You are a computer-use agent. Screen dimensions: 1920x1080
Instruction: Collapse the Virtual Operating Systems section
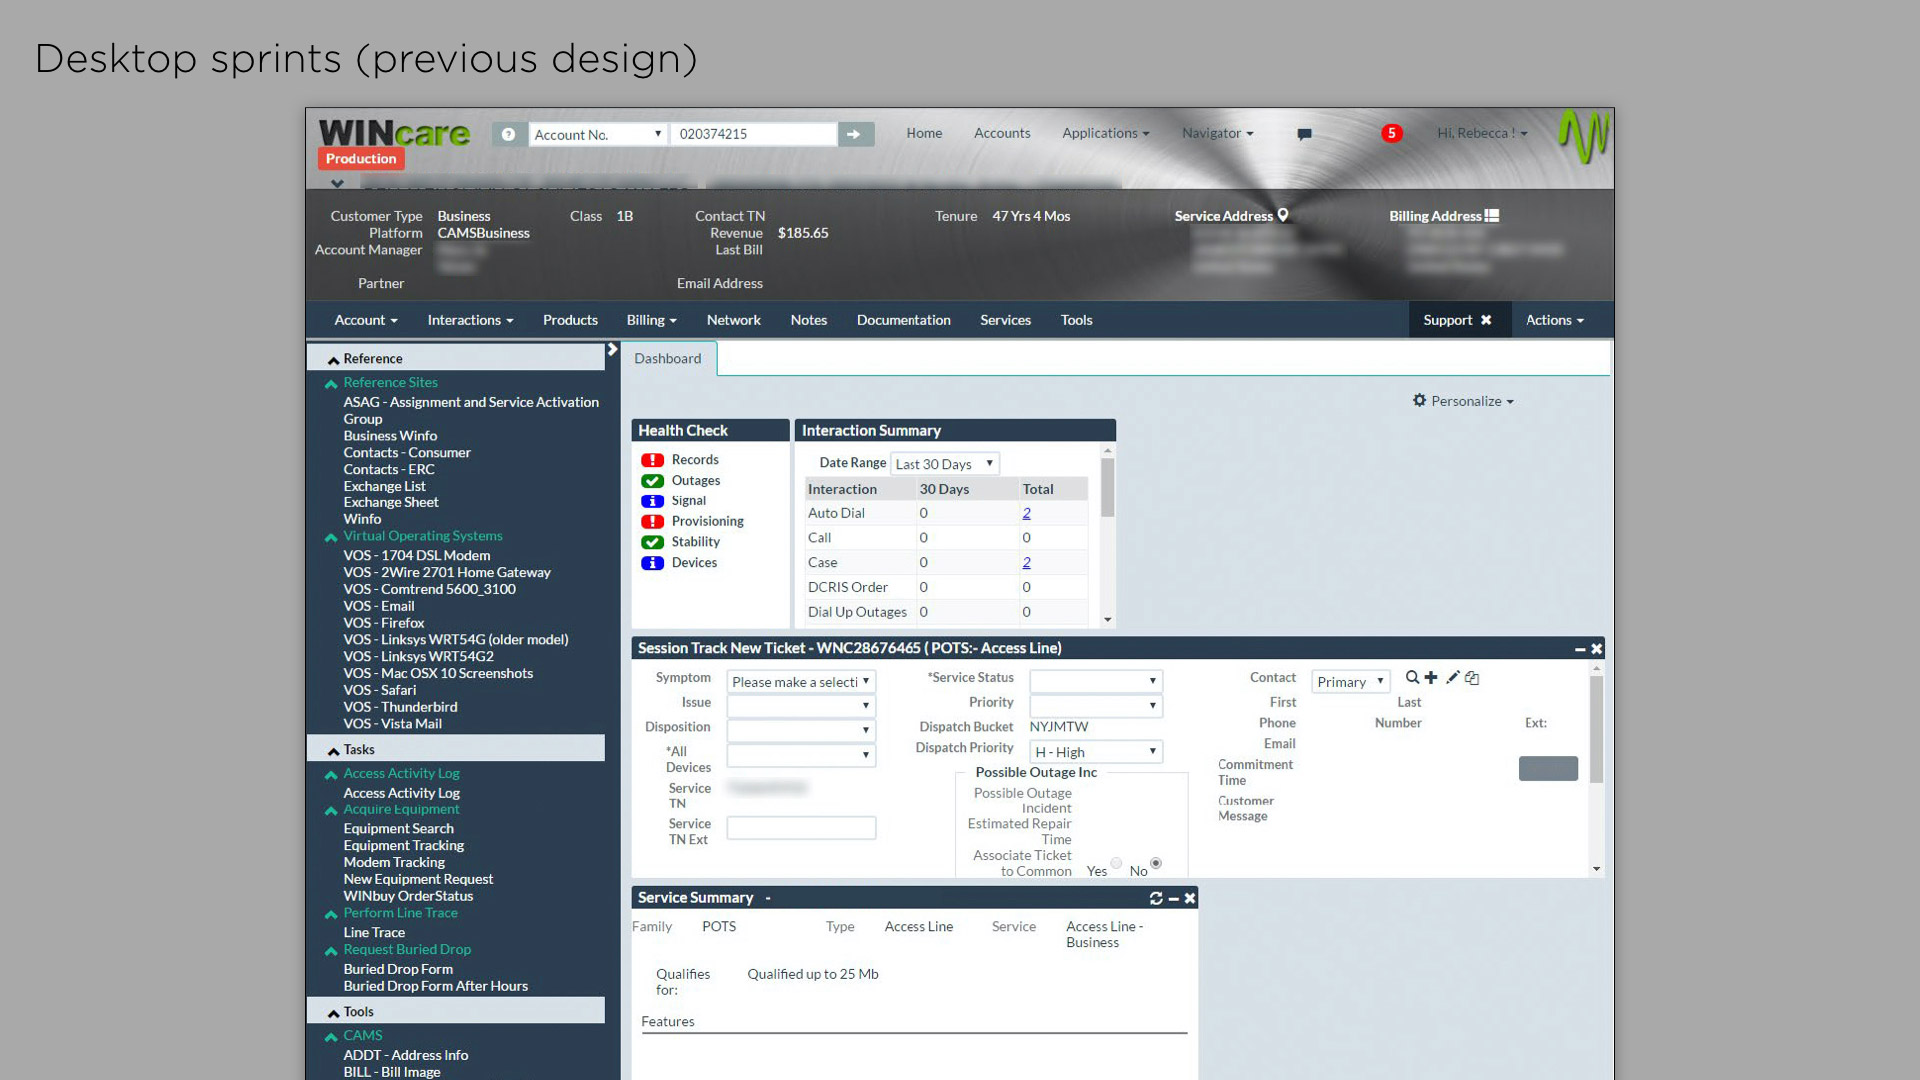[331, 537]
